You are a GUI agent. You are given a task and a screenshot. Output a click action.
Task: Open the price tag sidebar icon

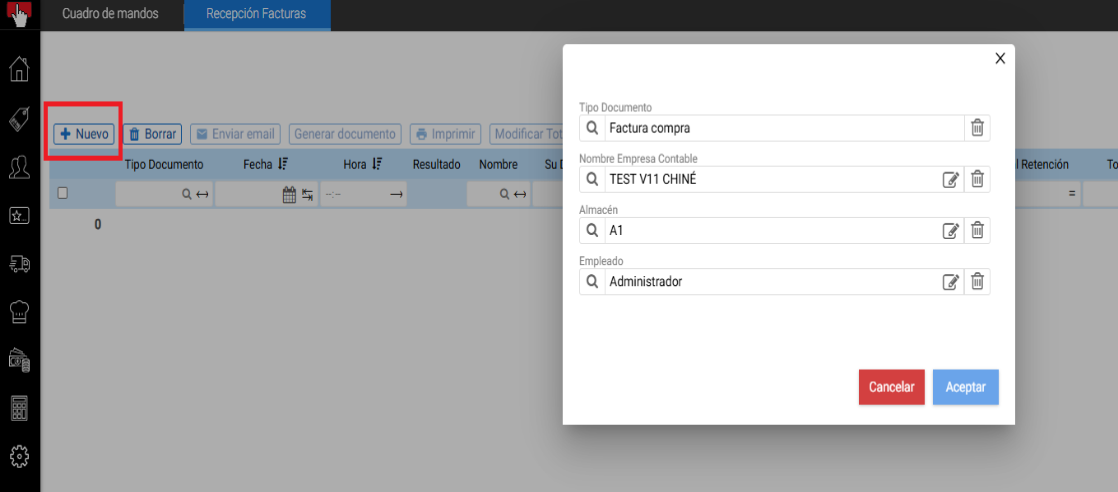coord(20,119)
